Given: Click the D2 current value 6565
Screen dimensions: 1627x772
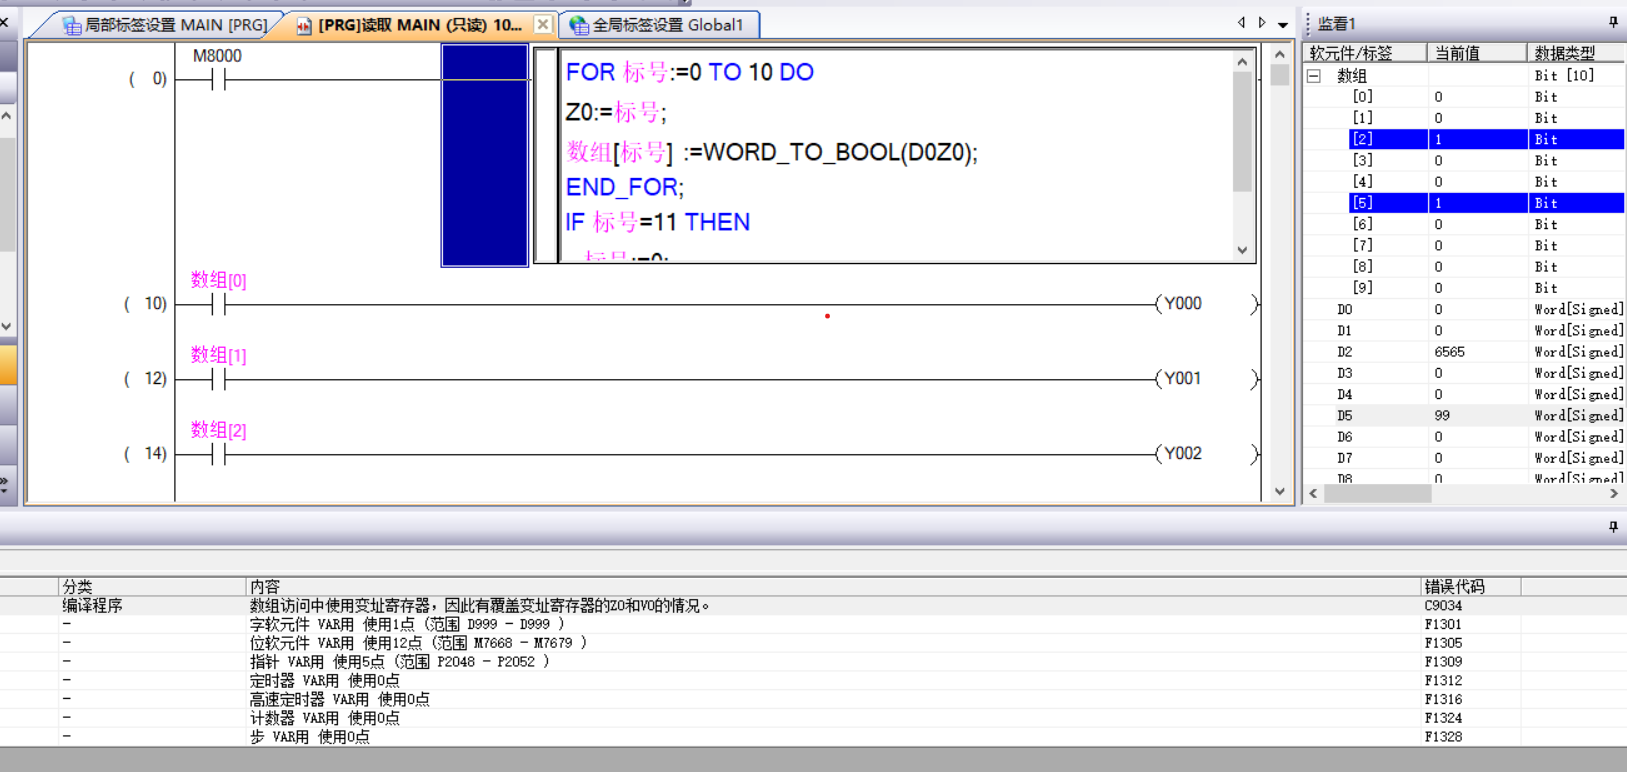Looking at the screenshot, I should (1450, 352).
